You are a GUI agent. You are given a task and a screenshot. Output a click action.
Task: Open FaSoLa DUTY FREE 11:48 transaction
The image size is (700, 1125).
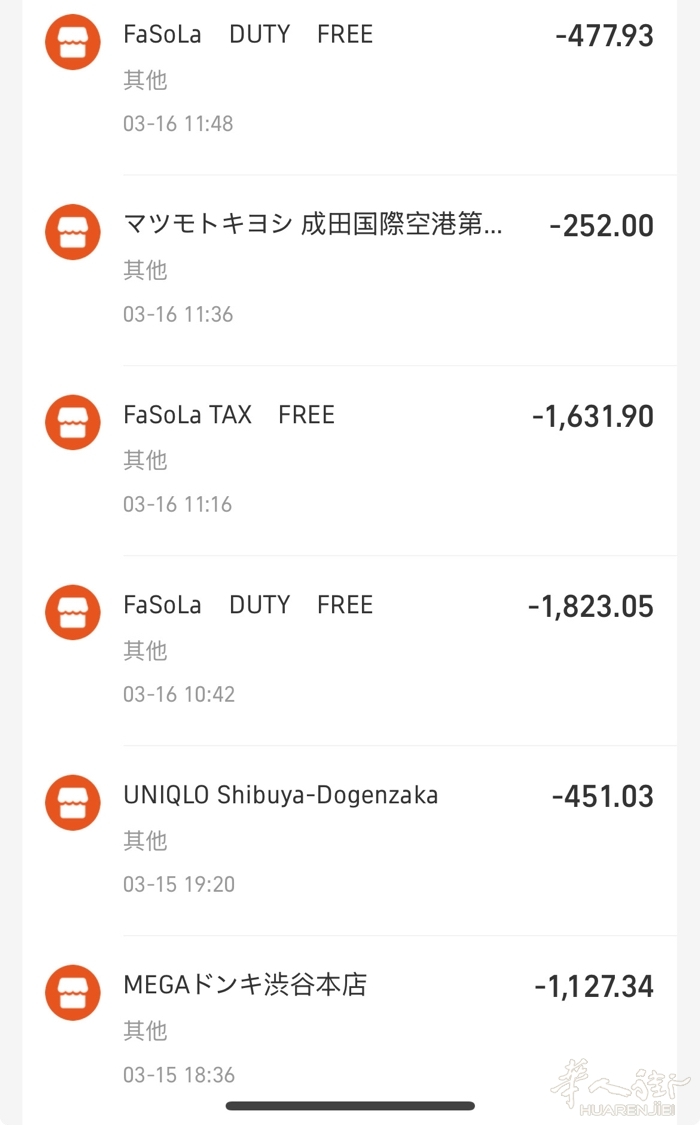tap(248, 35)
